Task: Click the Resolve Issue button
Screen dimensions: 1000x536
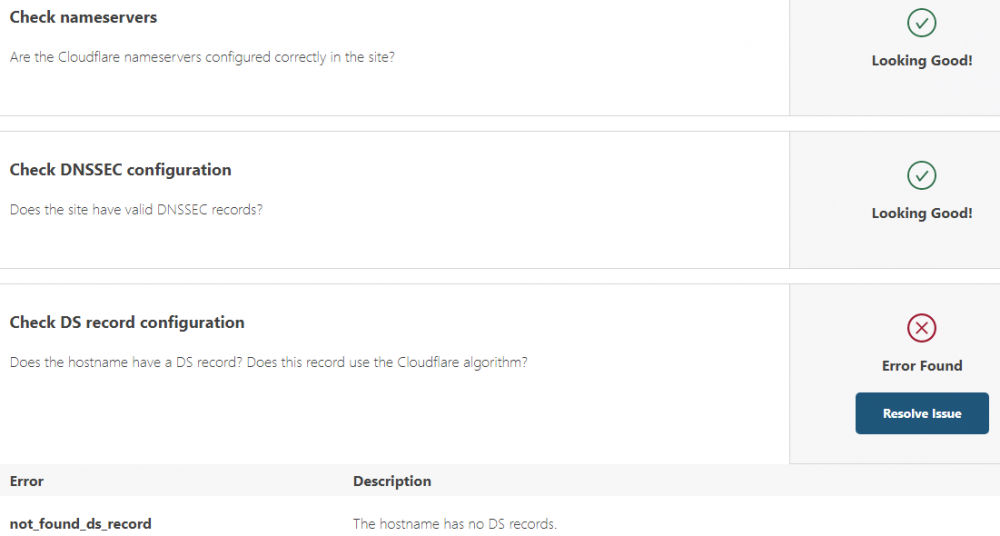Action: click(x=922, y=413)
